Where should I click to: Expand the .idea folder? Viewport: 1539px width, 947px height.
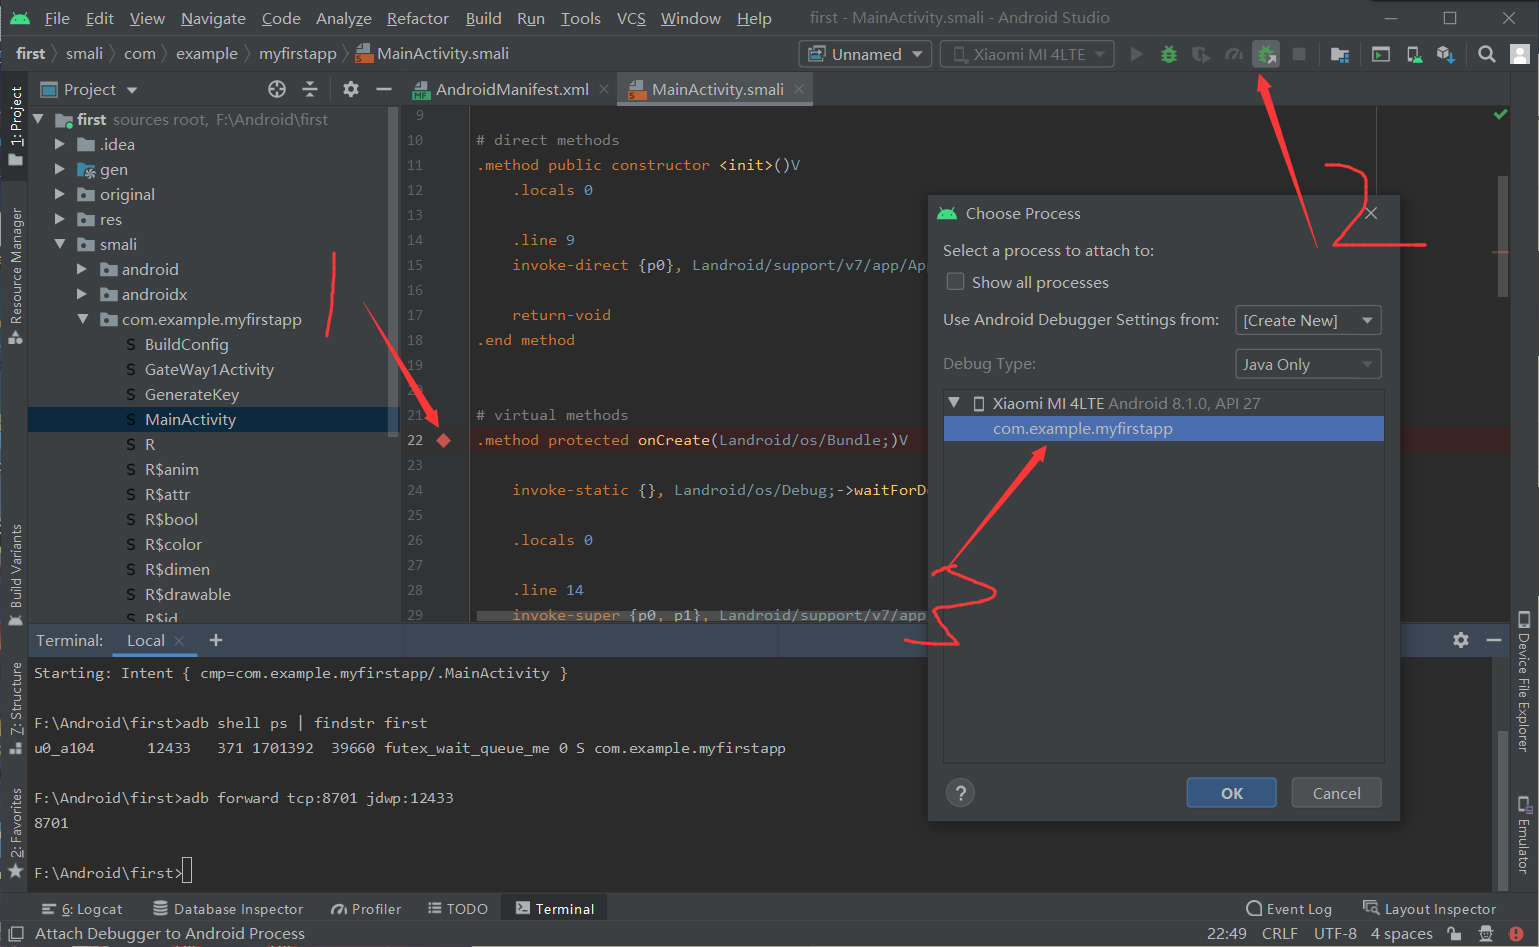pyautogui.click(x=59, y=144)
